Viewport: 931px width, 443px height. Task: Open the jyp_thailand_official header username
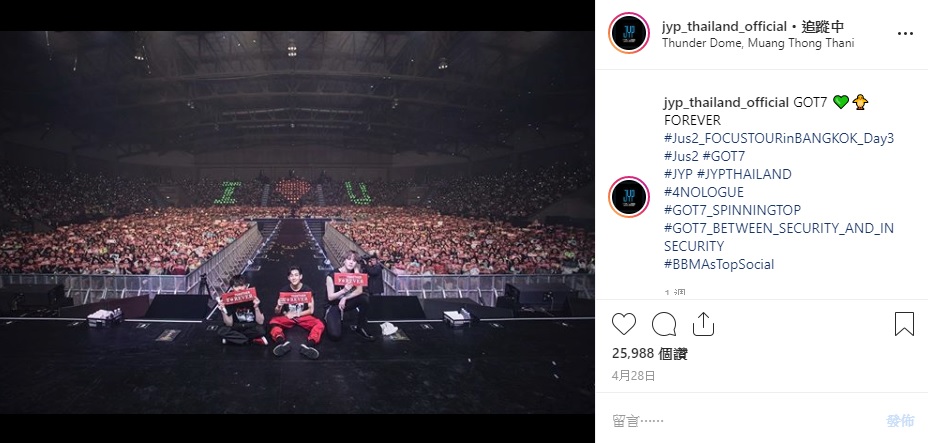point(724,27)
